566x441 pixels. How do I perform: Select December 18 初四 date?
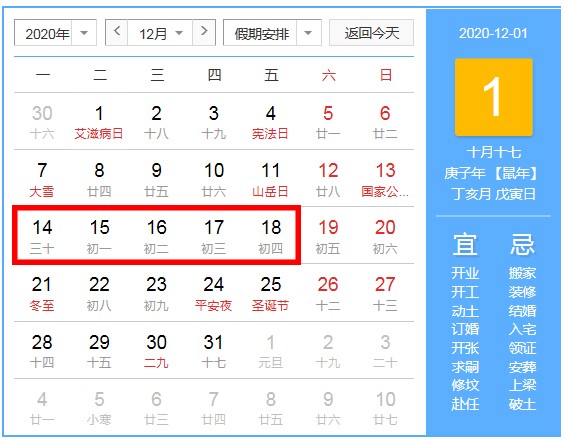coord(271,236)
